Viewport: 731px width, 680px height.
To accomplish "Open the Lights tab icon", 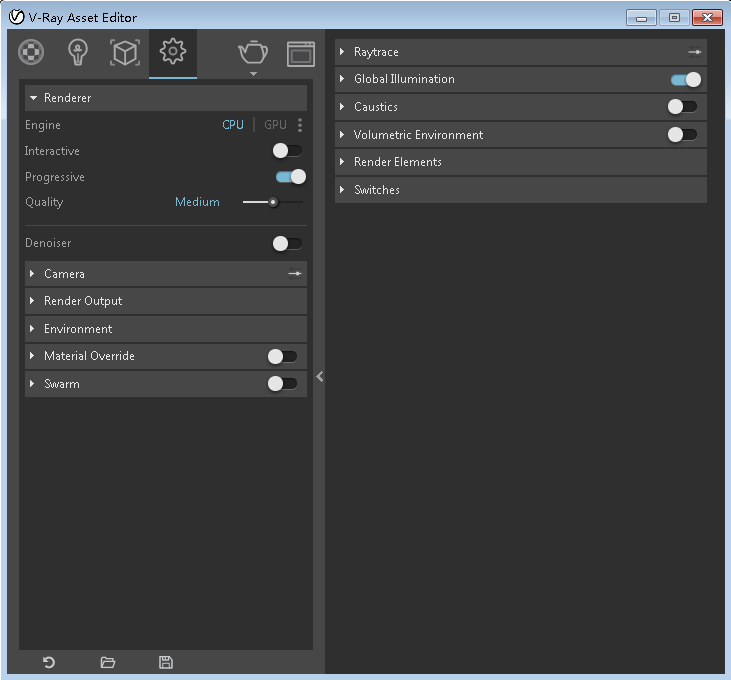I will tap(78, 53).
